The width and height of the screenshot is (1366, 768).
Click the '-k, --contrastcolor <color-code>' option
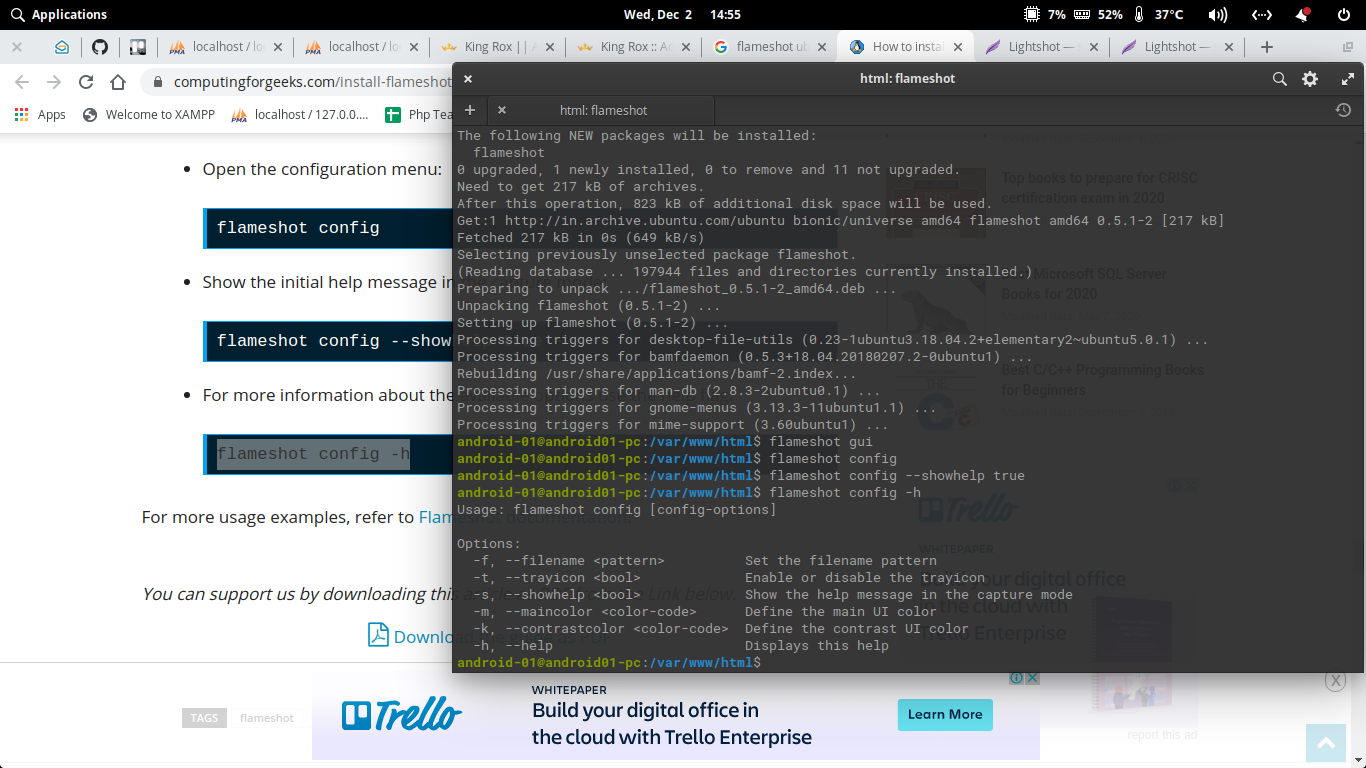(601, 628)
